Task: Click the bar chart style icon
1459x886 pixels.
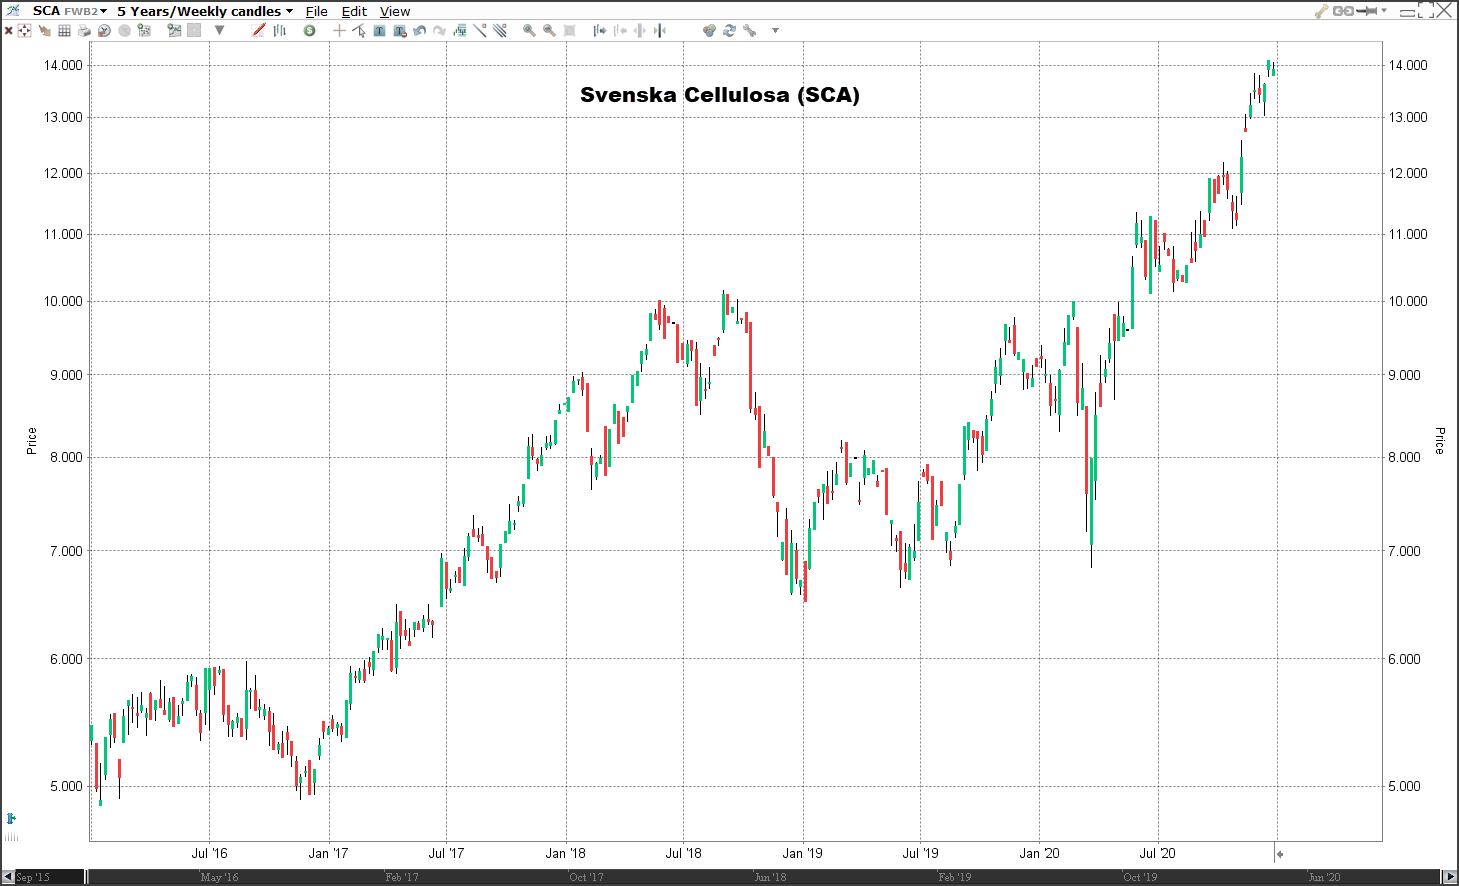Action: pyautogui.click(x=279, y=30)
